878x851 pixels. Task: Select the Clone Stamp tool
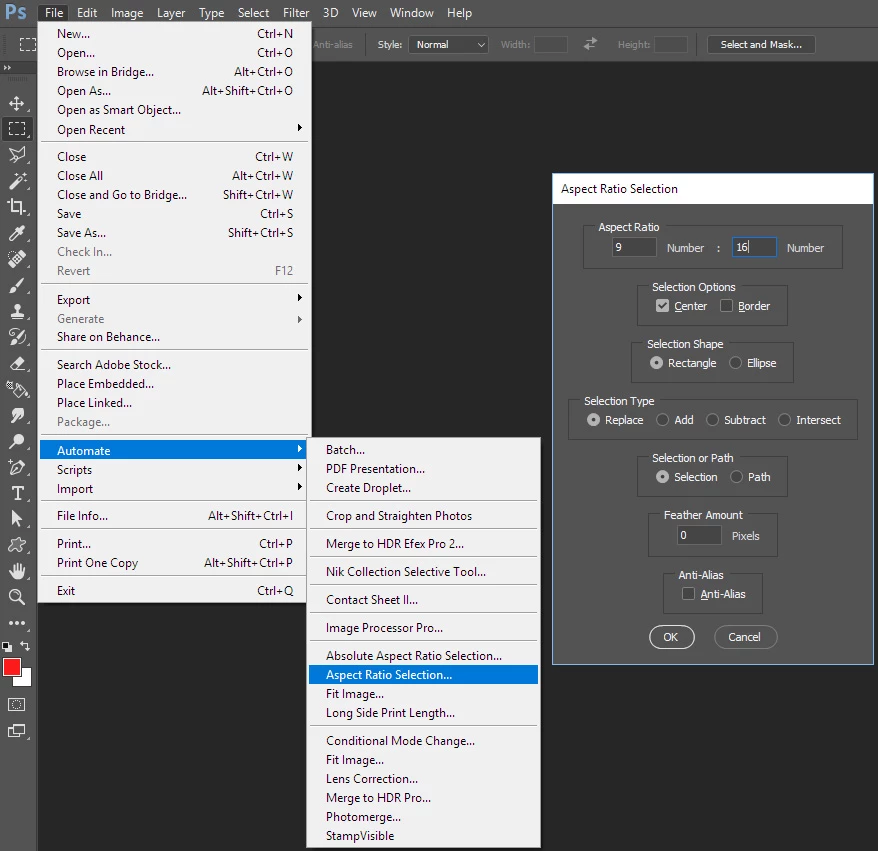pos(17,311)
